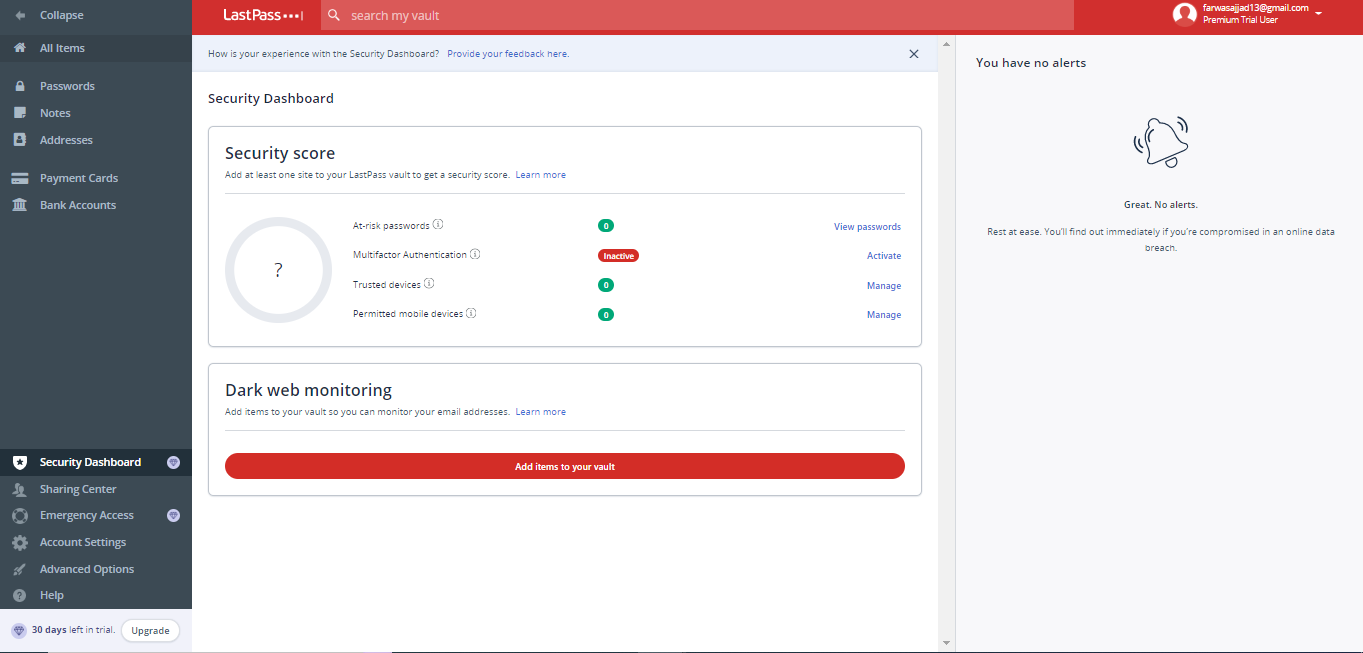
Task: Click the scrollbar down arrow
Action: (x=946, y=642)
